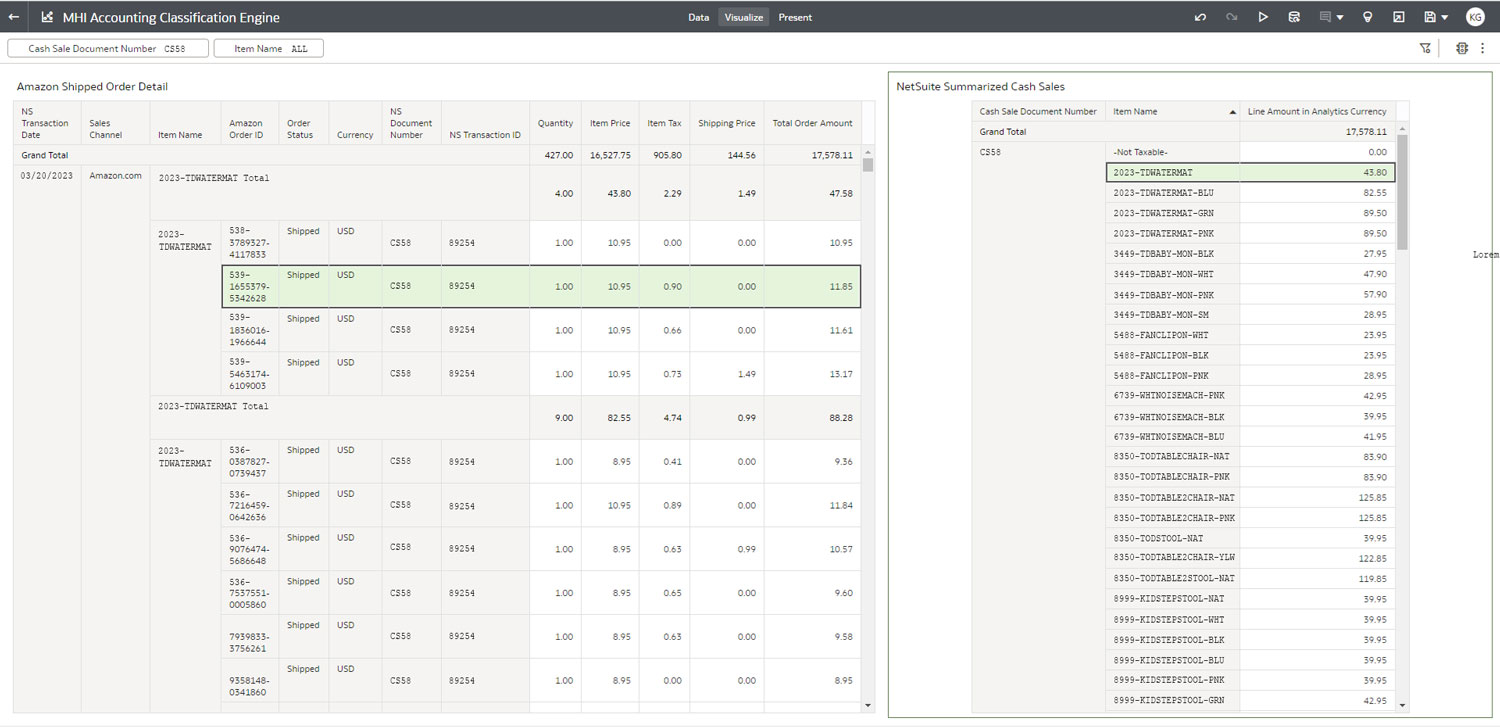Open the insights lightbulb icon
1500x727 pixels.
(1368, 17)
